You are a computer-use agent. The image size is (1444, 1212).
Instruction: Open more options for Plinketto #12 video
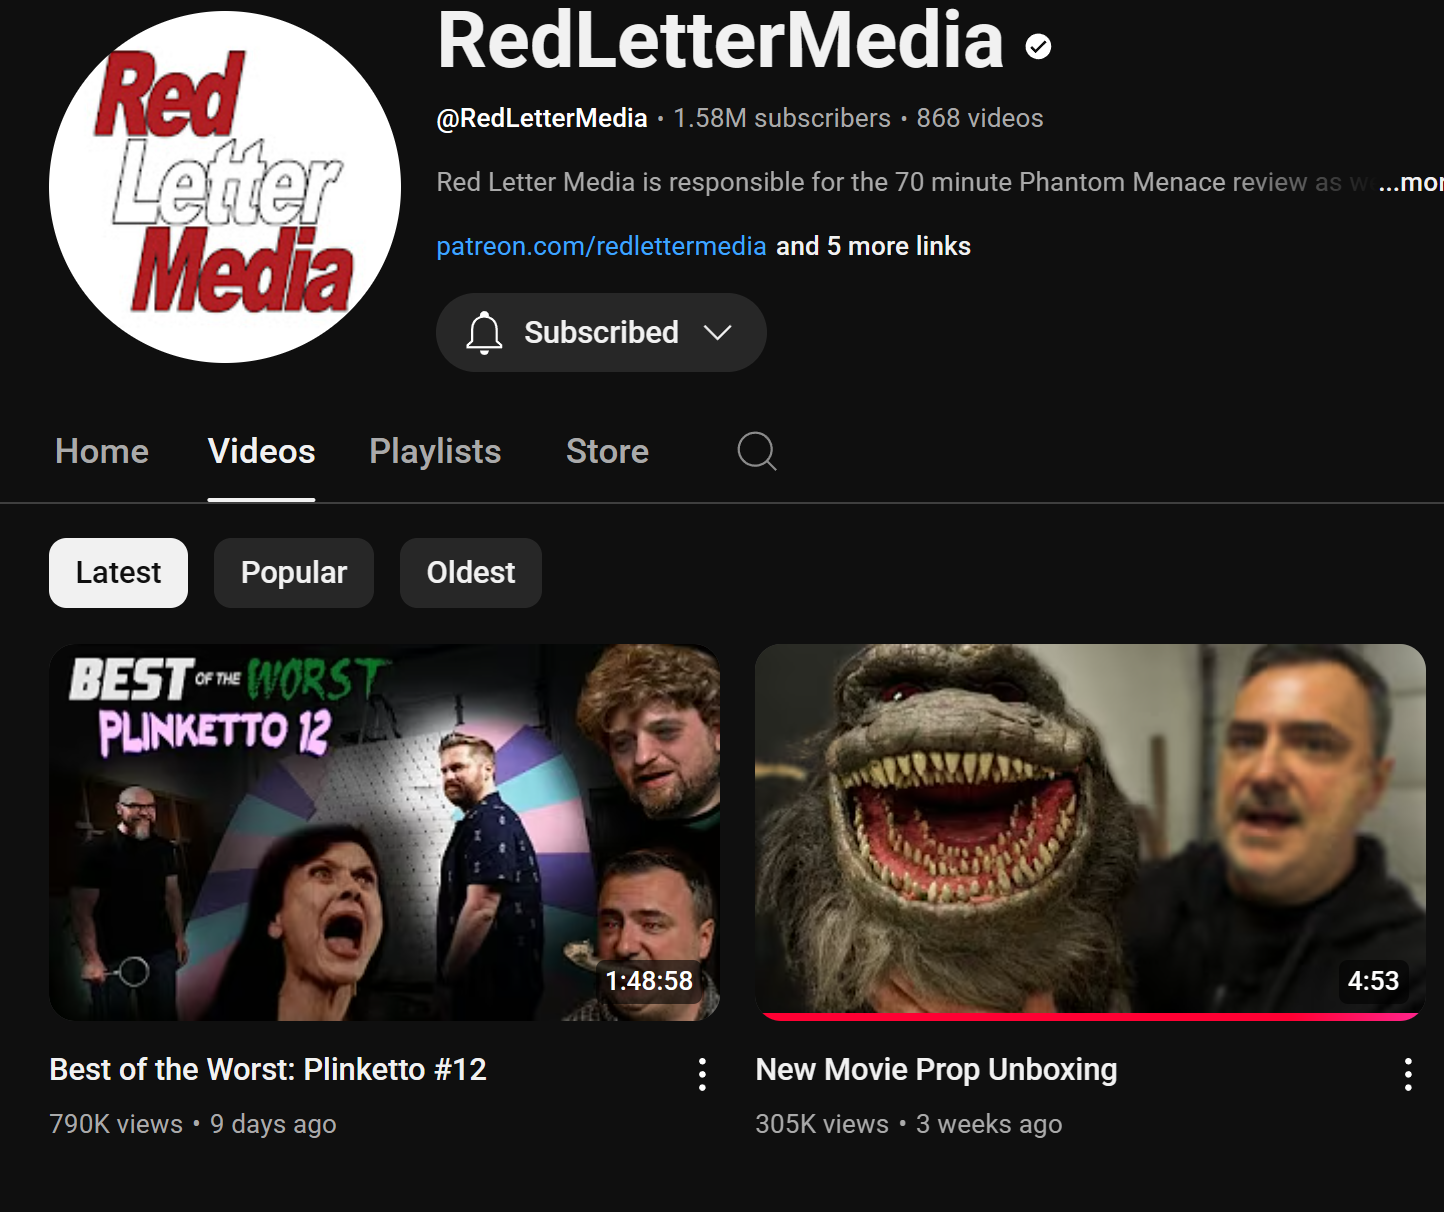[x=702, y=1074]
